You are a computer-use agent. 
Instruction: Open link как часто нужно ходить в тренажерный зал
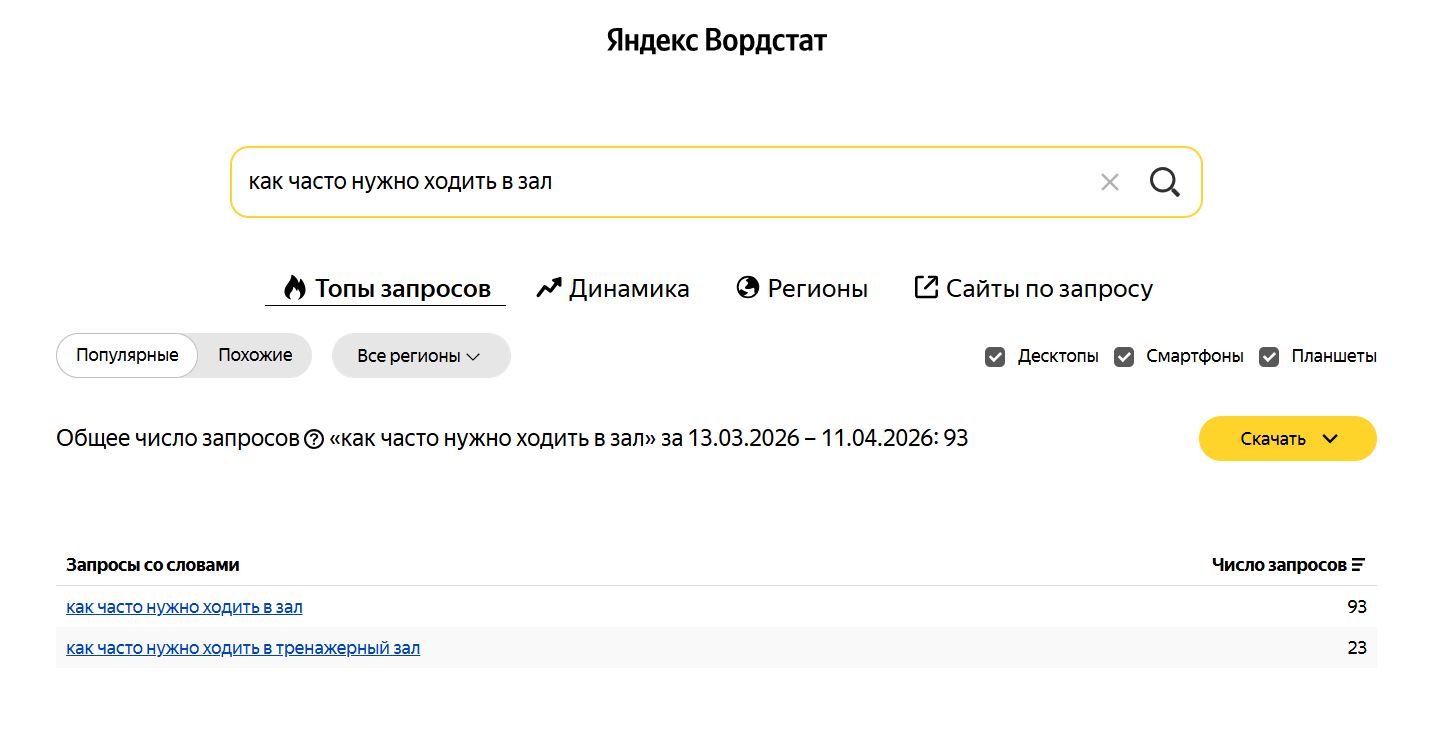[x=243, y=648]
